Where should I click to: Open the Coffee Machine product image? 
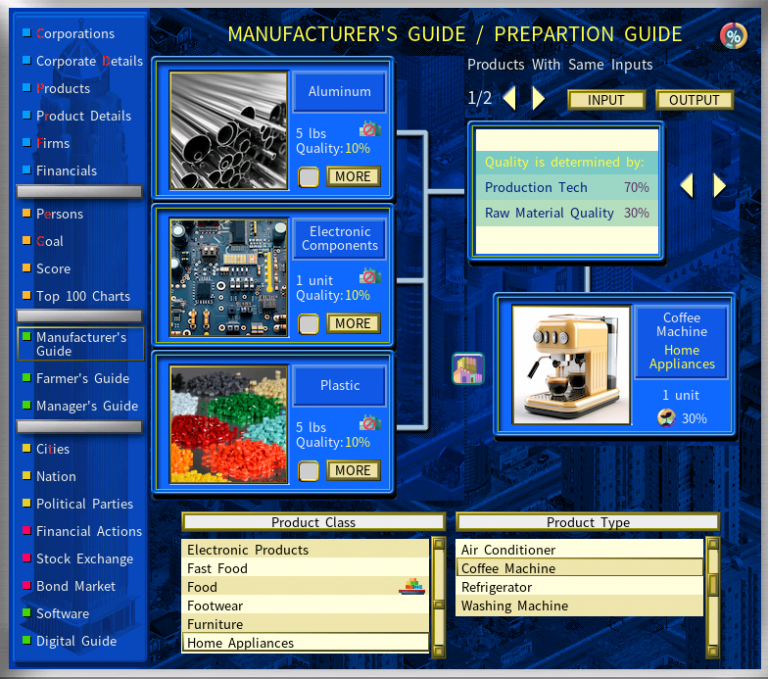[x=571, y=365]
